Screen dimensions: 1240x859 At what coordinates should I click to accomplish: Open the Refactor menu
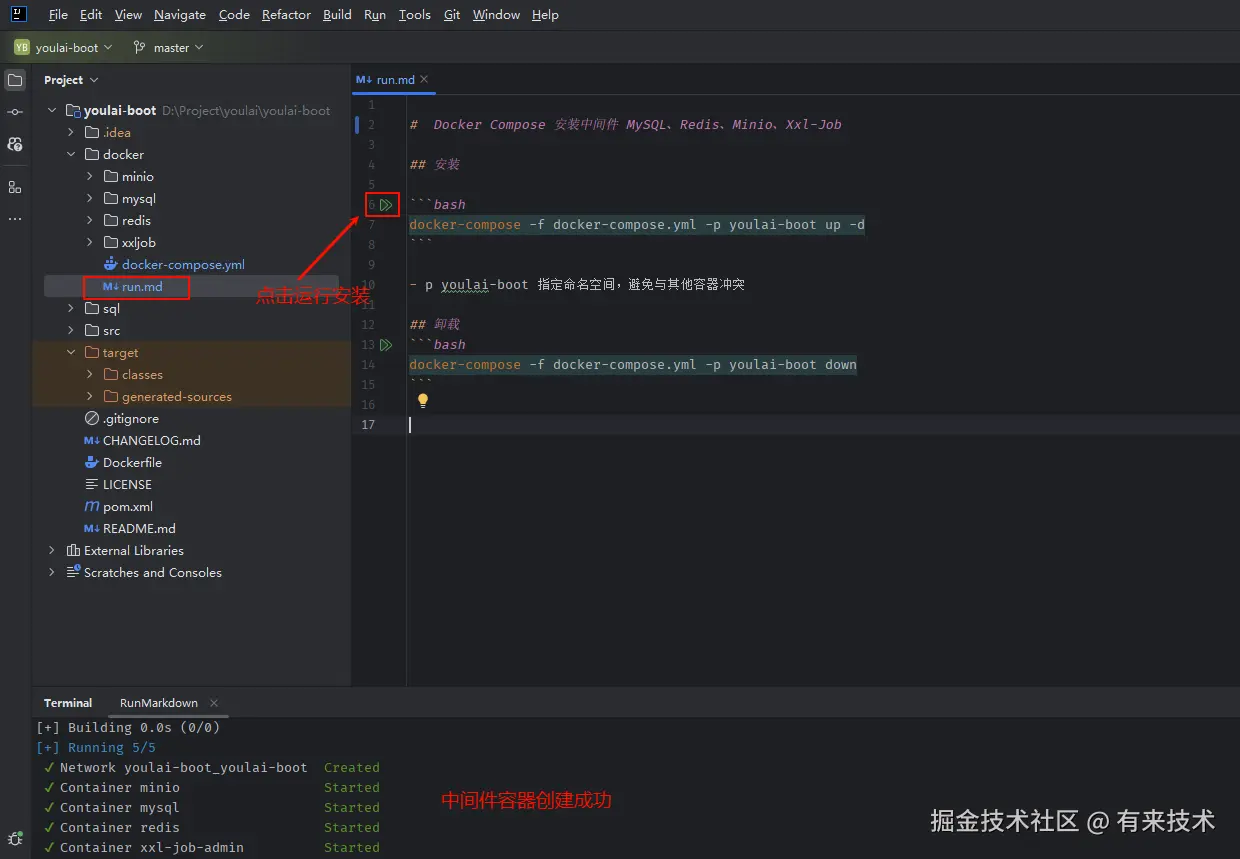[x=286, y=15]
